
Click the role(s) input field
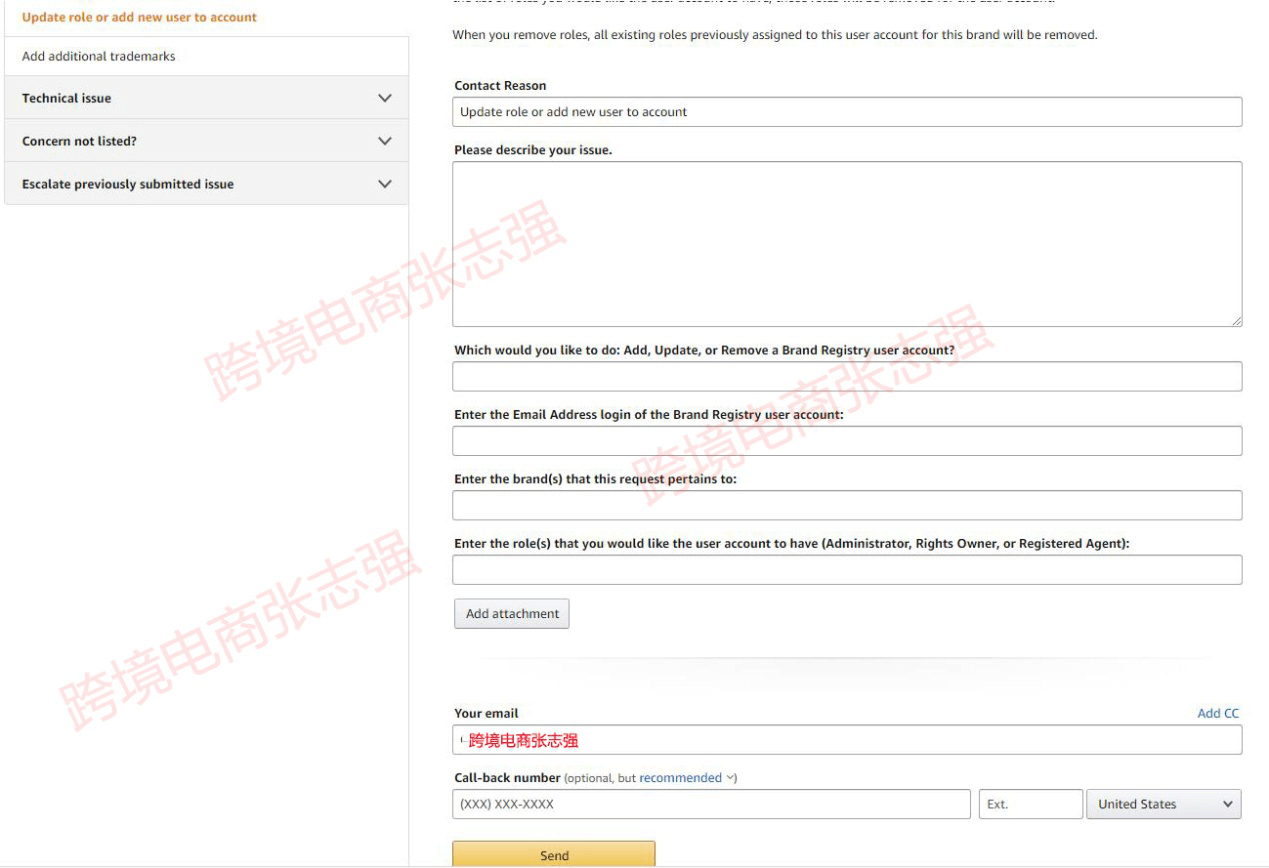pyautogui.click(x=846, y=570)
